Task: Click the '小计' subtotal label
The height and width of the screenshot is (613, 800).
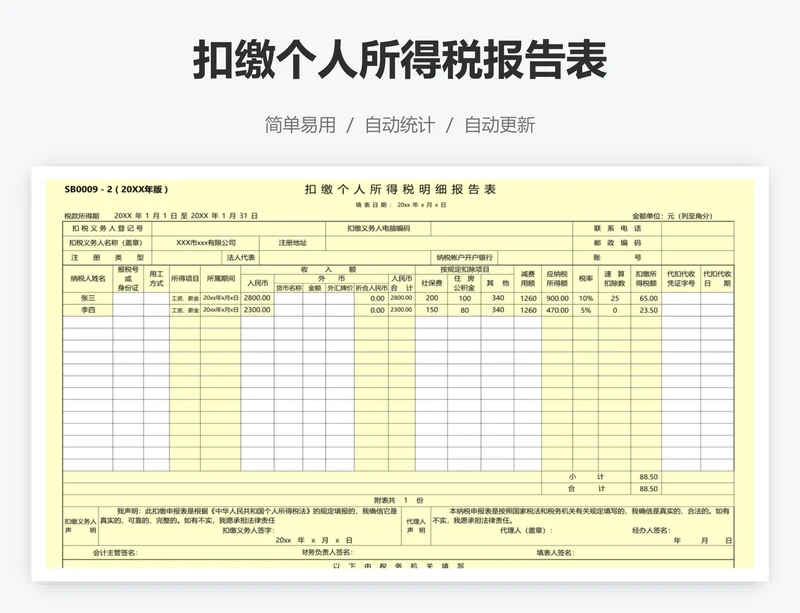Action: [x=586, y=477]
